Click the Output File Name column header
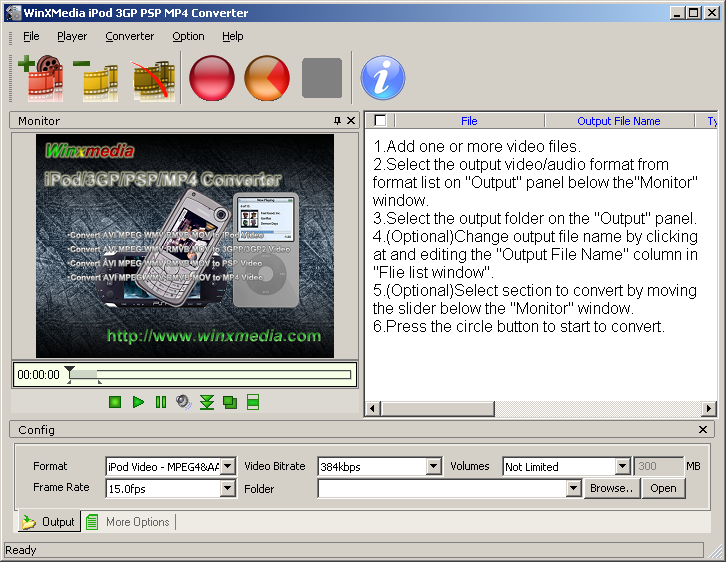The height and width of the screenshot is (562, 726). coord(619,121)
